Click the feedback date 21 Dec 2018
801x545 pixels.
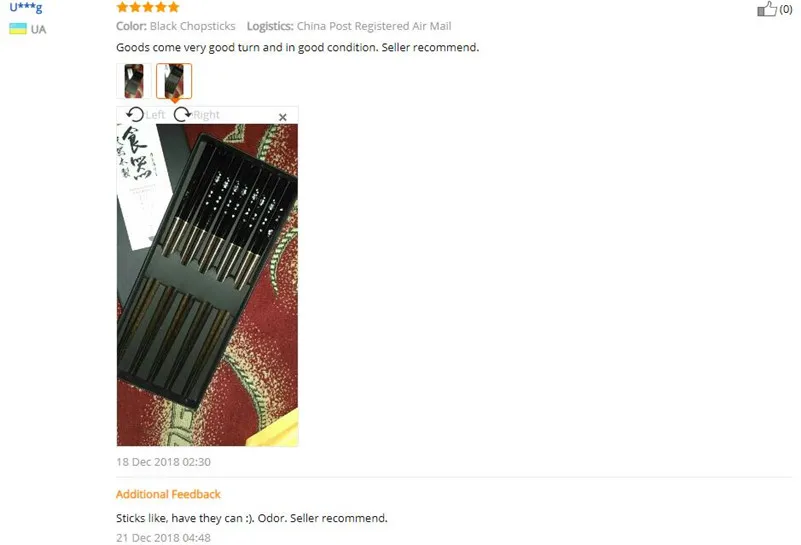coord(163,537)
